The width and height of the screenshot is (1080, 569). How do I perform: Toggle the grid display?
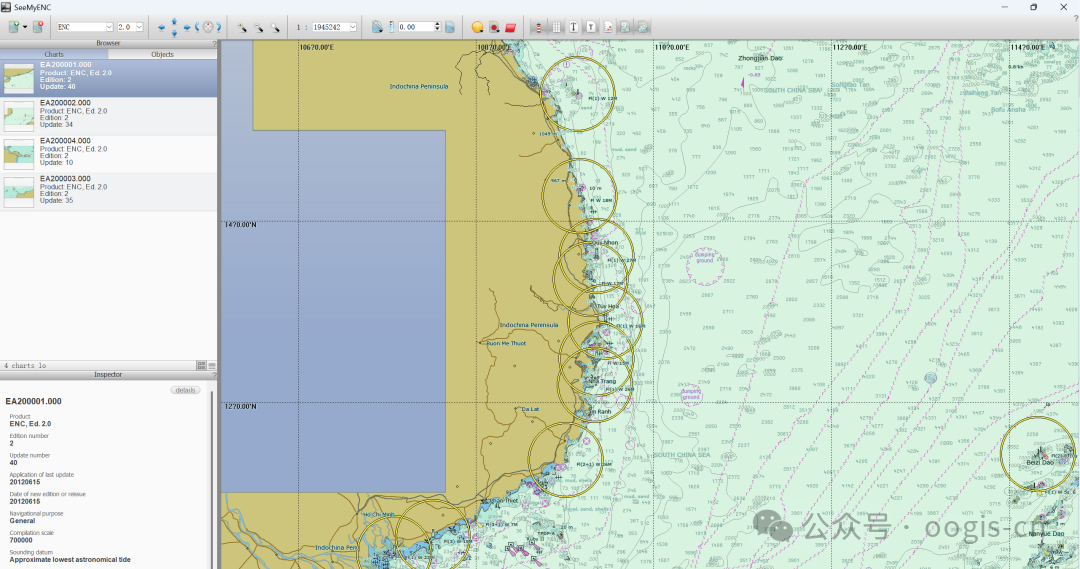click(x=556, y=27)
